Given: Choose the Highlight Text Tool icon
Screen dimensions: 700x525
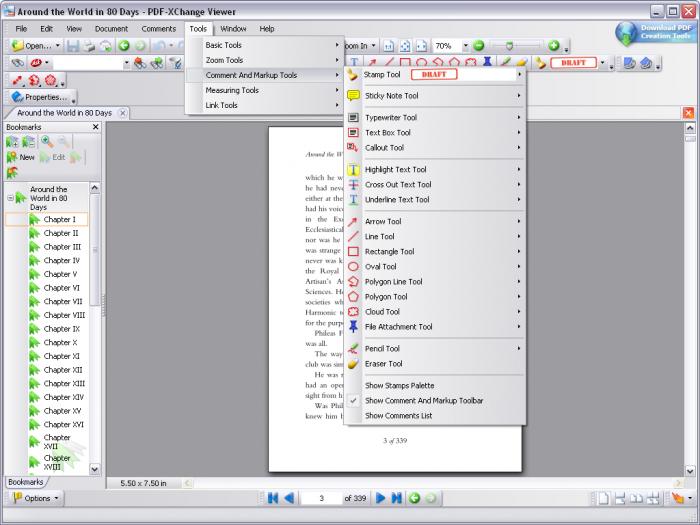Looking at the screenshot, I should click(353, 170).
